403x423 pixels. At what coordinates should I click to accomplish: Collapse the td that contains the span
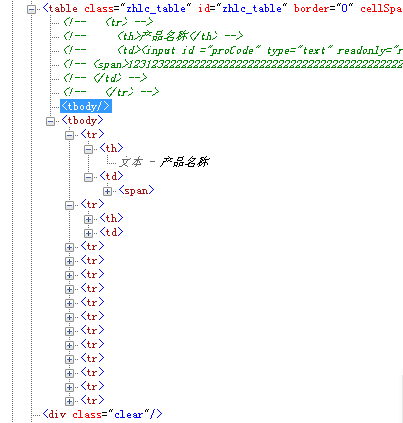click(x=88, y=177)
